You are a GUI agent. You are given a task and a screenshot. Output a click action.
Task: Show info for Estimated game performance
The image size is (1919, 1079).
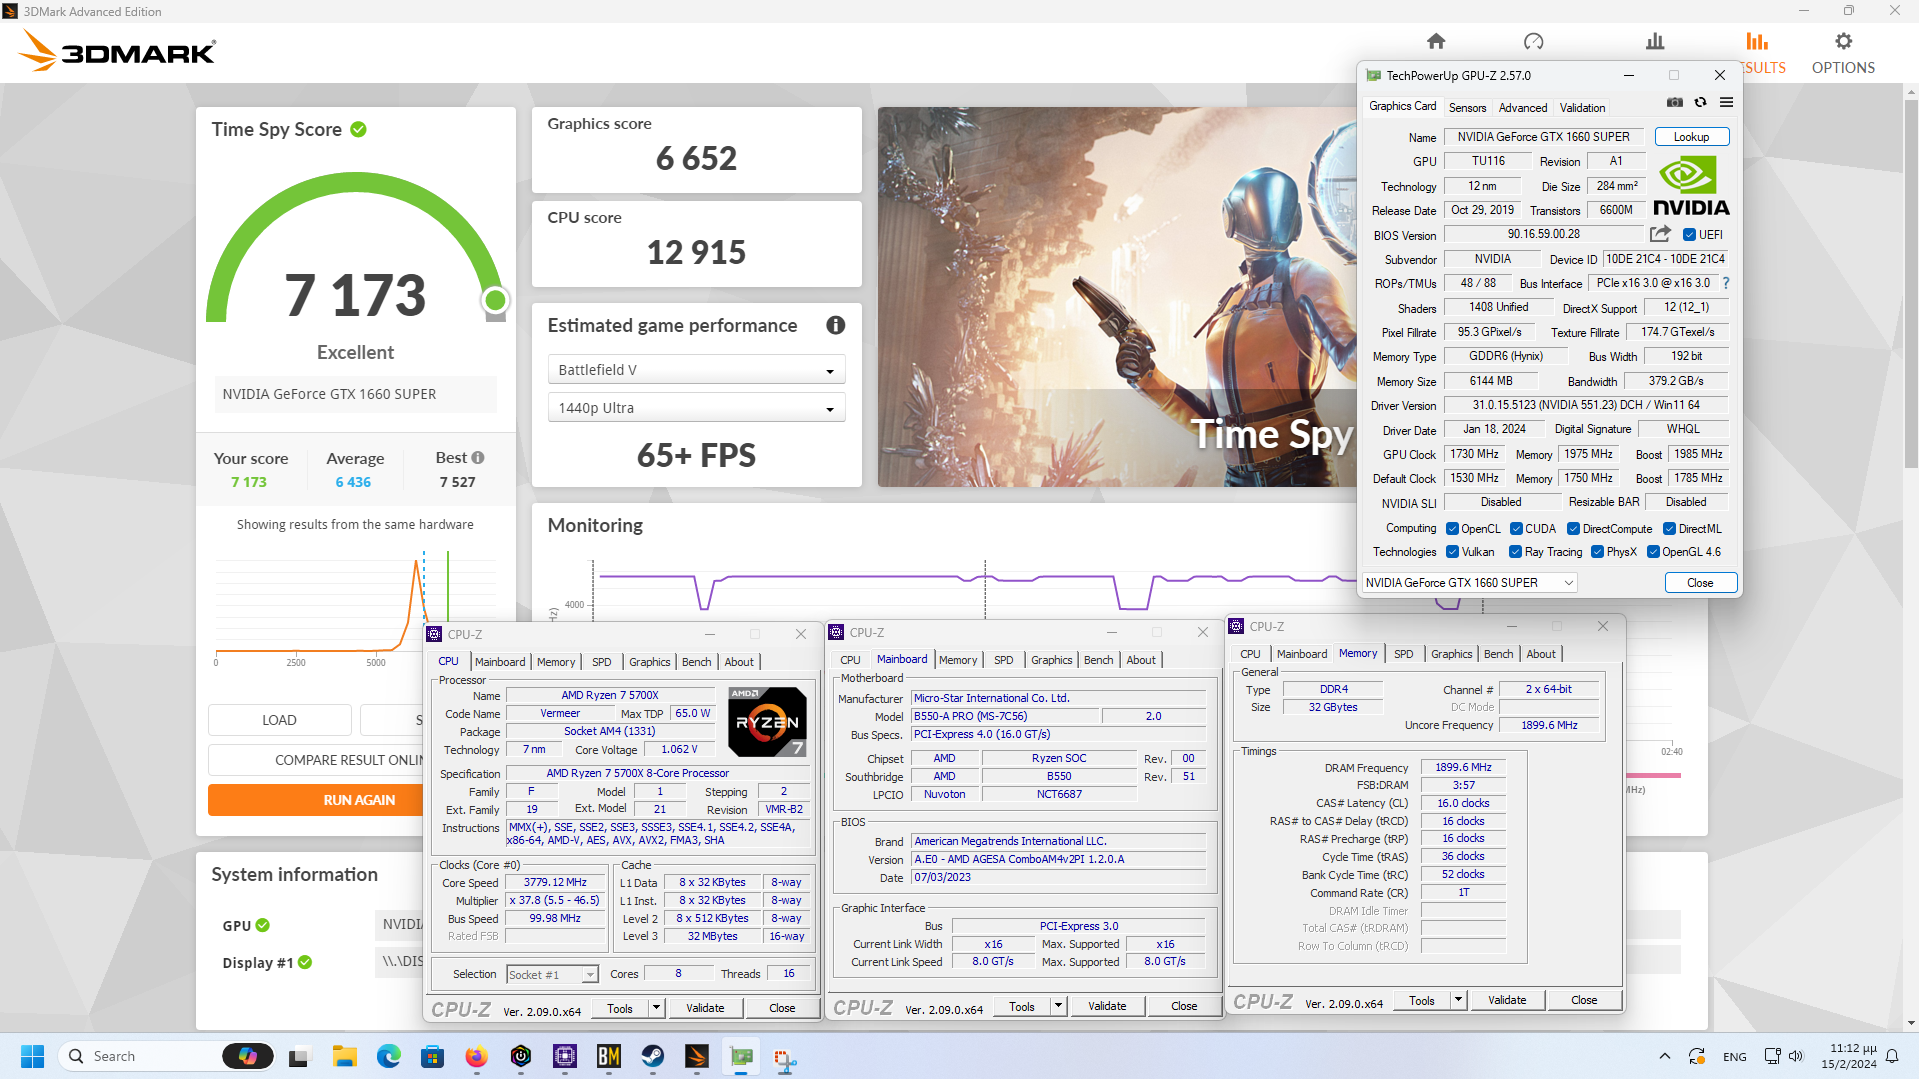click(835, 325)
